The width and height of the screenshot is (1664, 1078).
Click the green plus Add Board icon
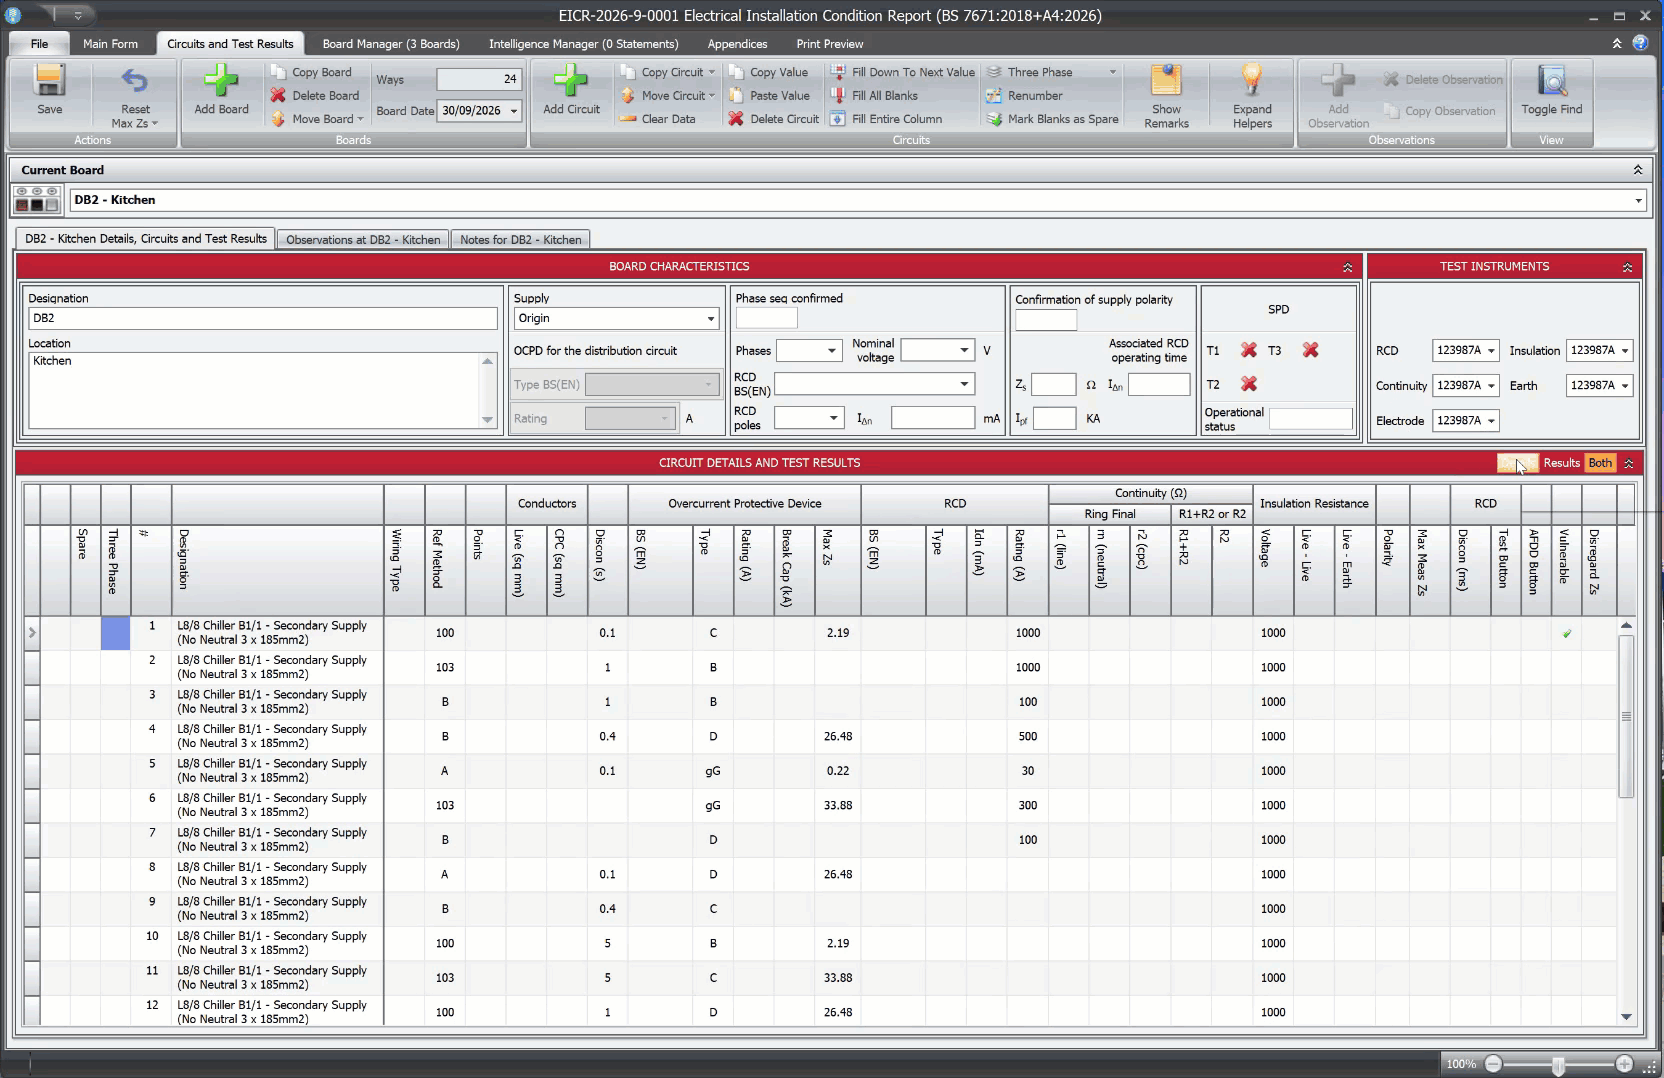(x=221, y=81)
